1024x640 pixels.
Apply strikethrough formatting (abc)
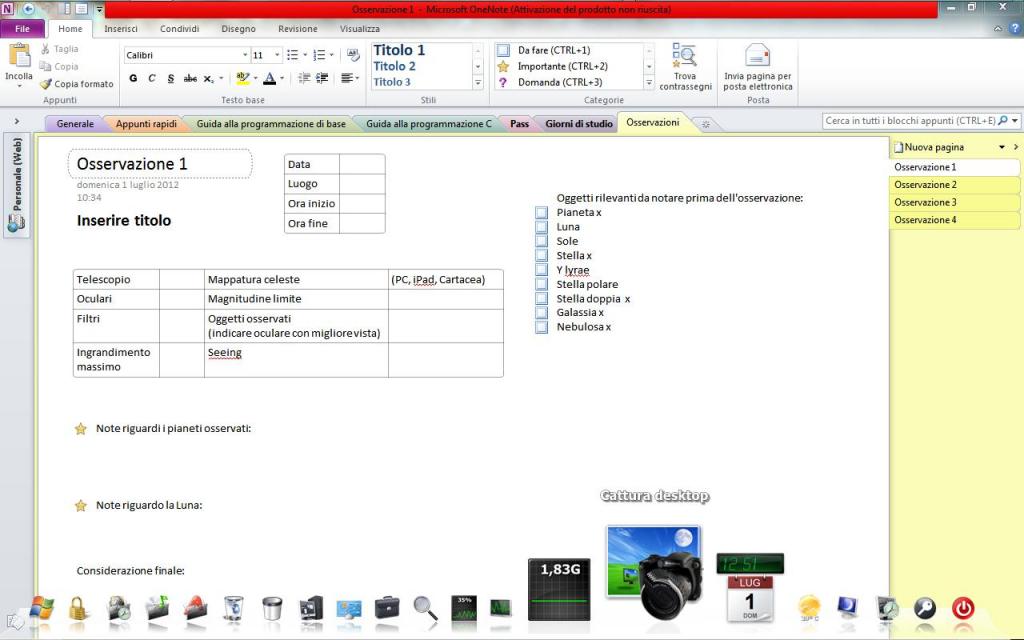[x=190, y=78]
